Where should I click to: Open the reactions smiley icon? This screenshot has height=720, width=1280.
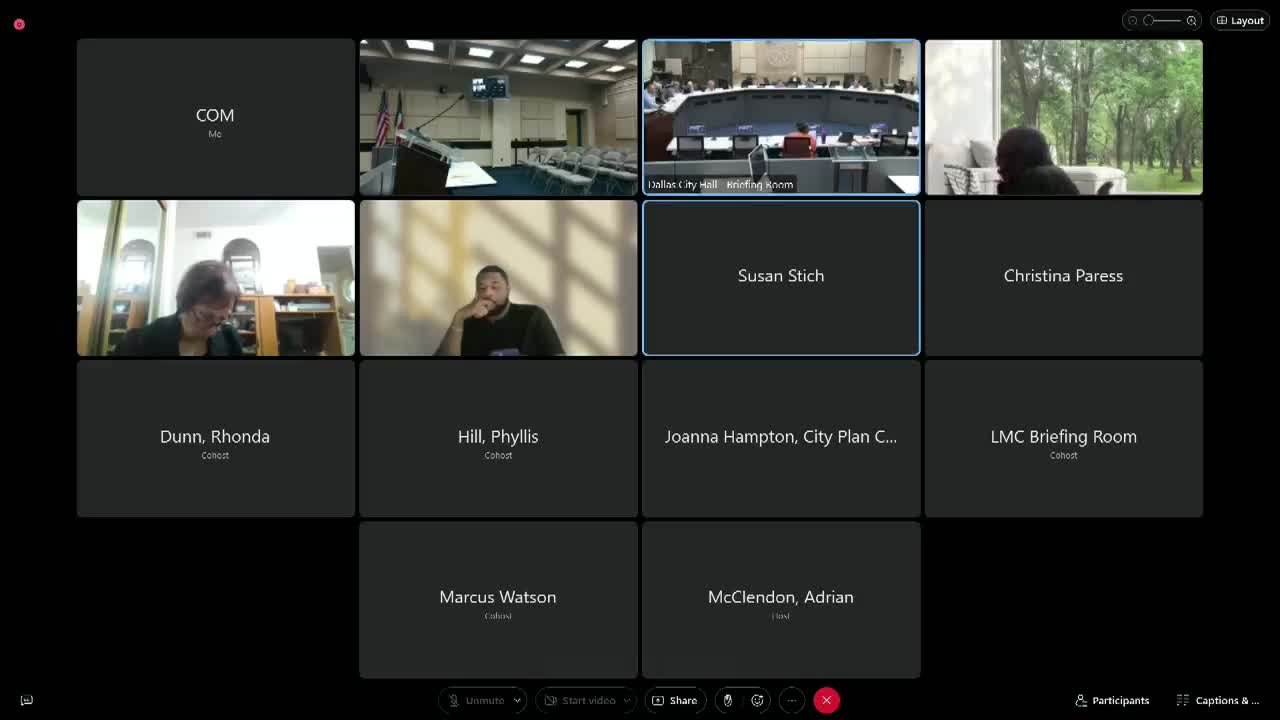757,700
